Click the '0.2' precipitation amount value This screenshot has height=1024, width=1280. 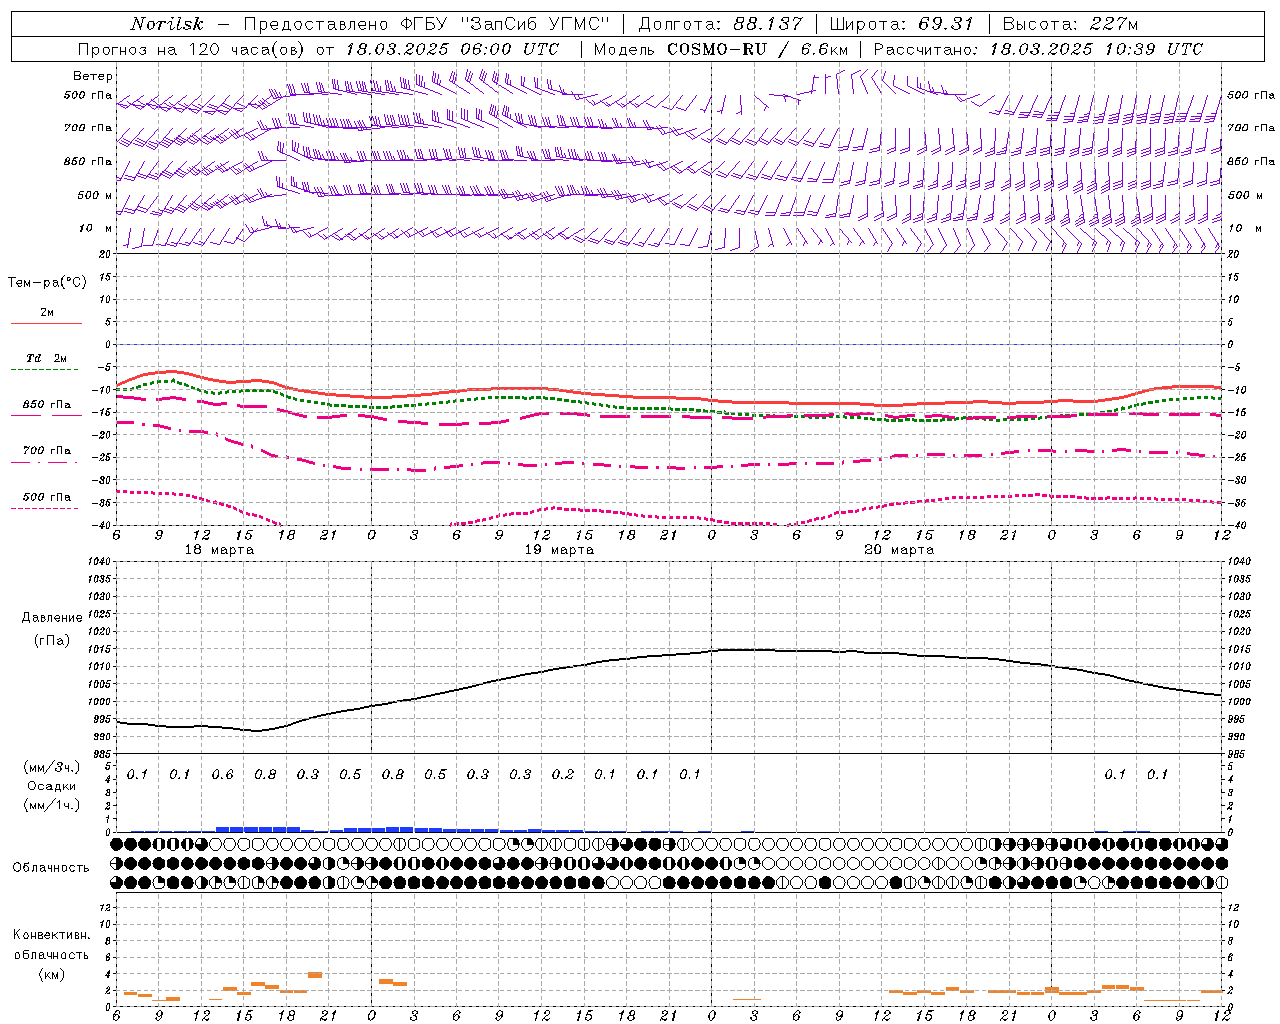(563, 774)
